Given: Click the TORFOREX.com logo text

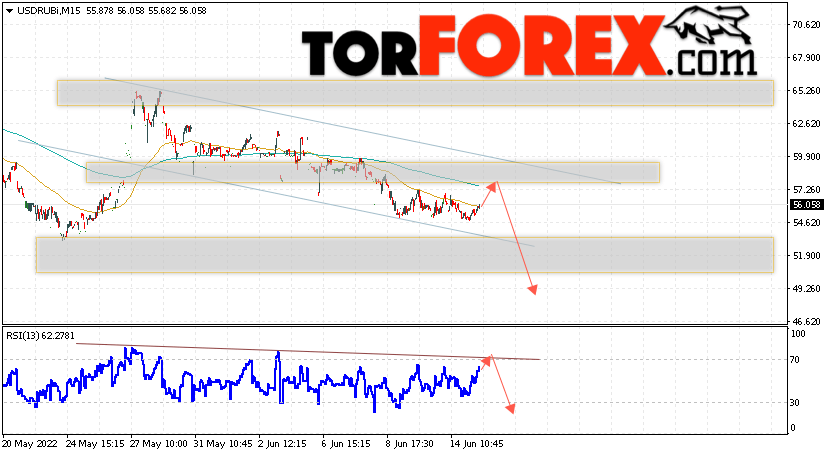Looking at the screenshot, I should click(529, 46).
